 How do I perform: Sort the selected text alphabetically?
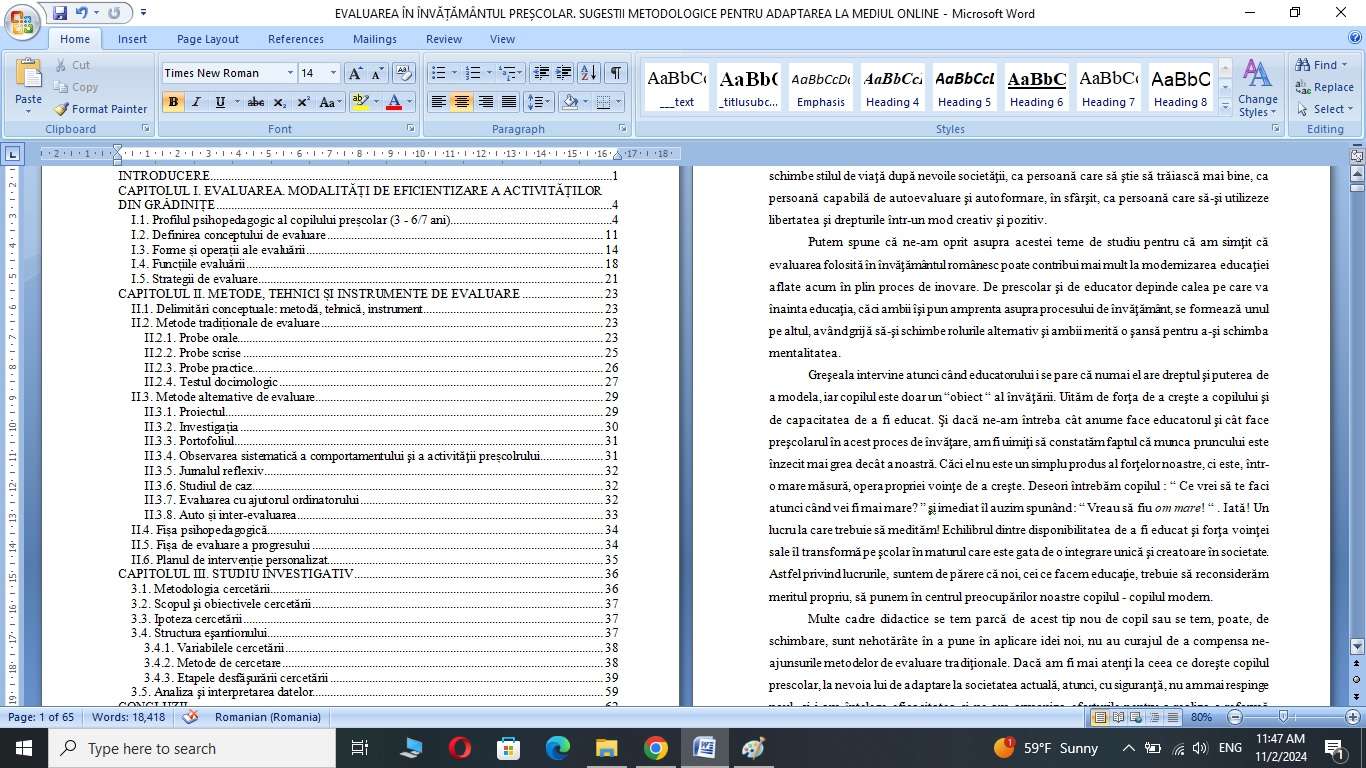pyautogui.click(x=589, y=73)
